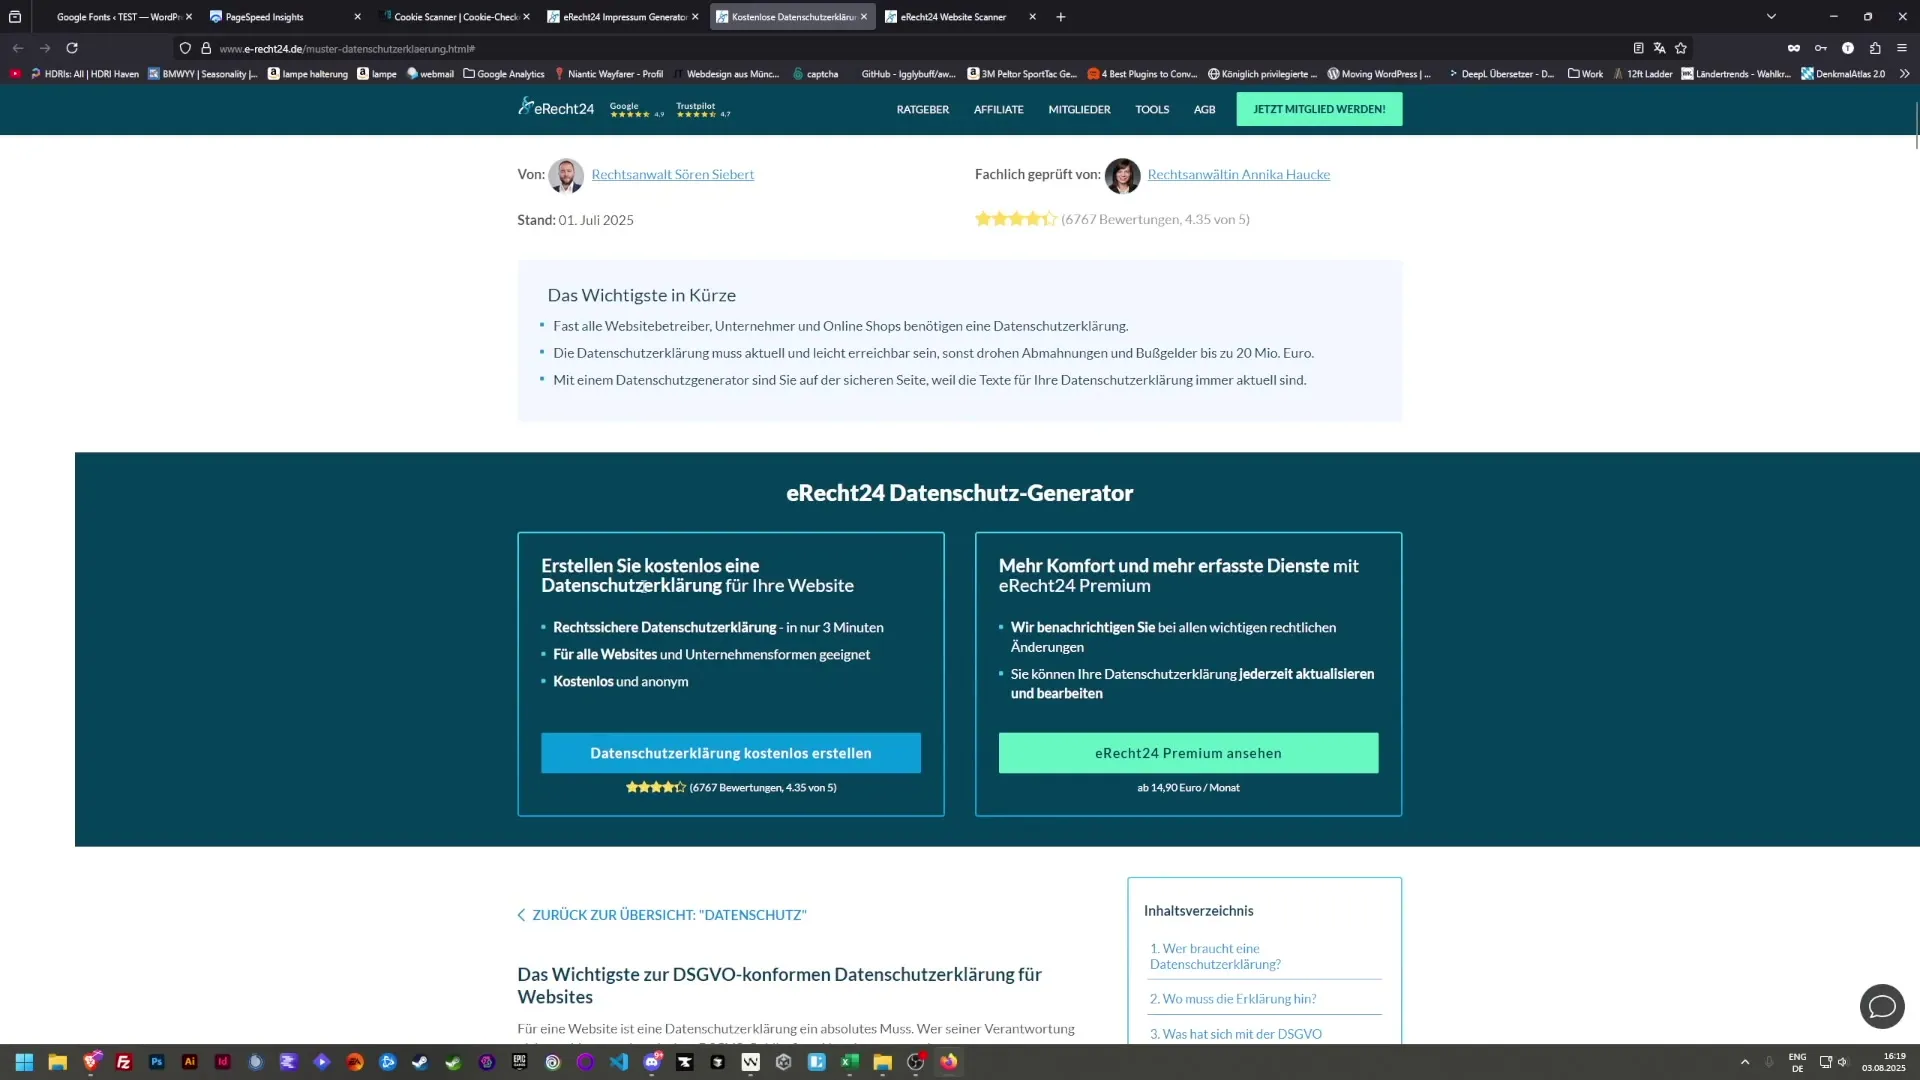The image size is (1920, 1080).
Task: Open Rechtsanwalt Sören Siebert profile link
Action: [x=672, y=174]
